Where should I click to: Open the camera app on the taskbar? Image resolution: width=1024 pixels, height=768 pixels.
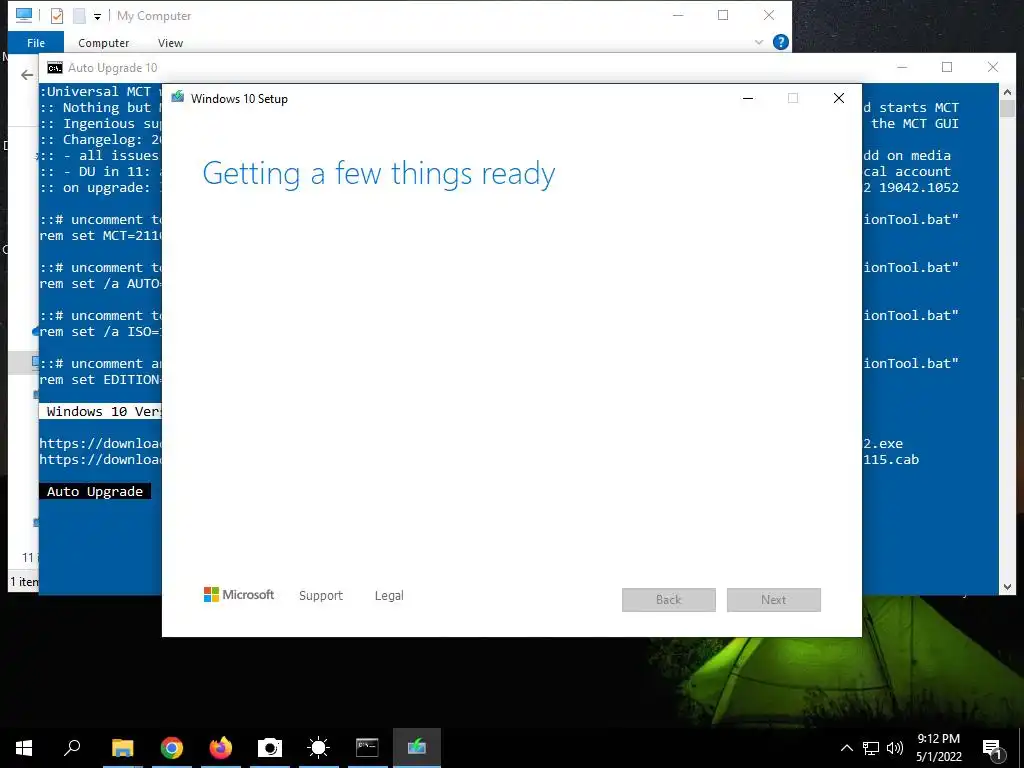coord(270,748)
